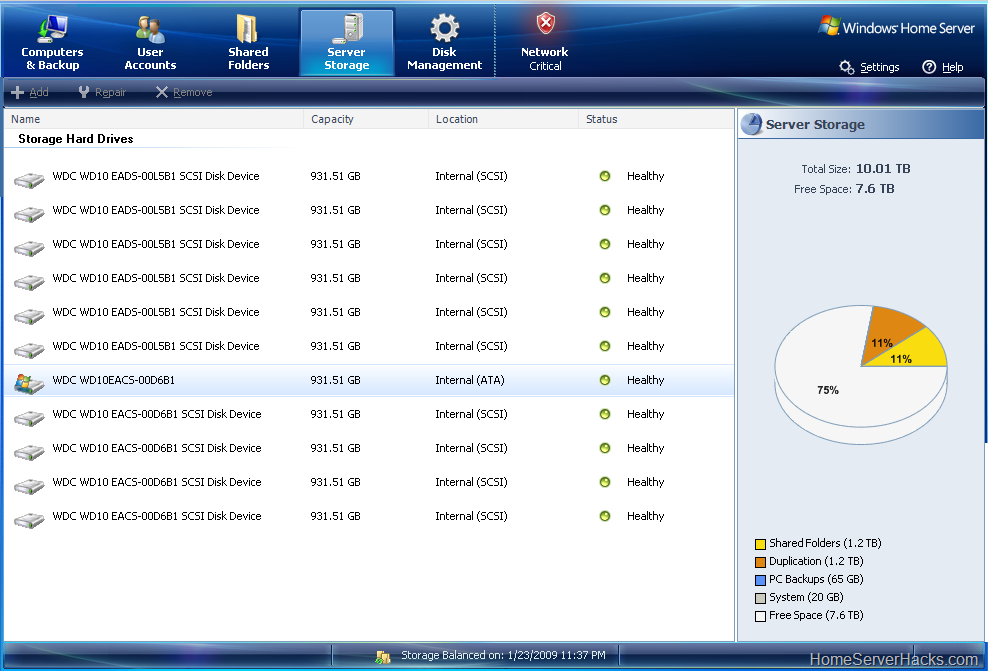Click the Repair toolbar button

(102, 93)
